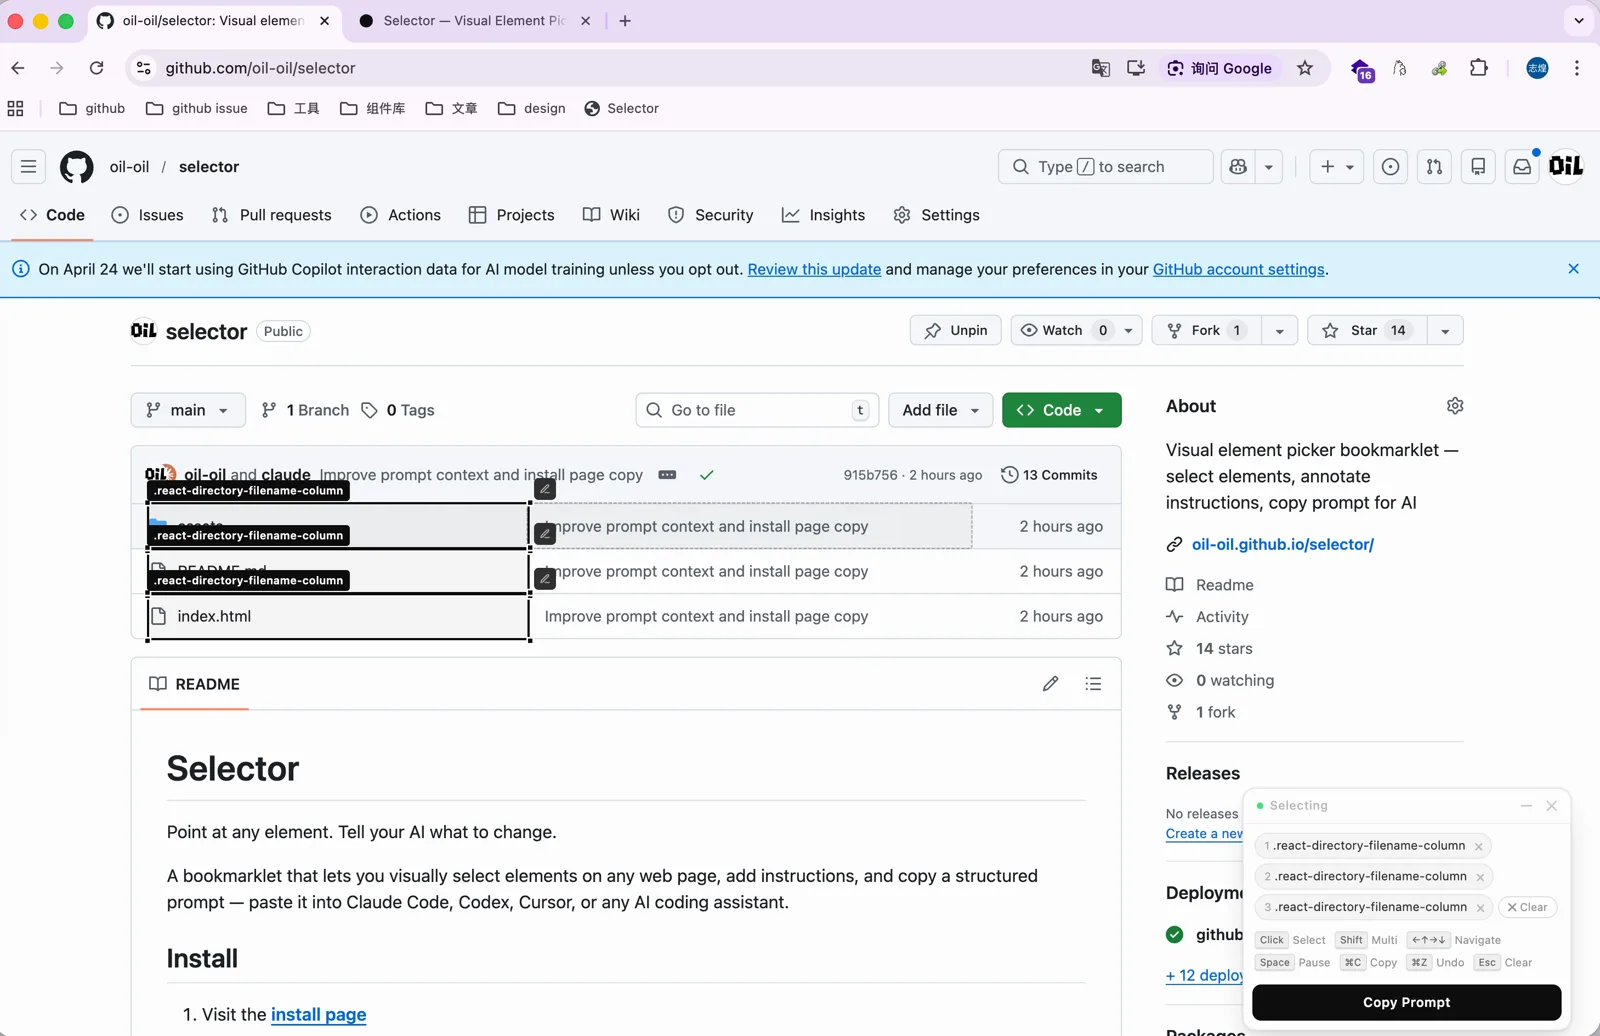Annotate third selected element with pencil badge
The width and height of the screenshot is (1600, 1036).
click(545, 579)
